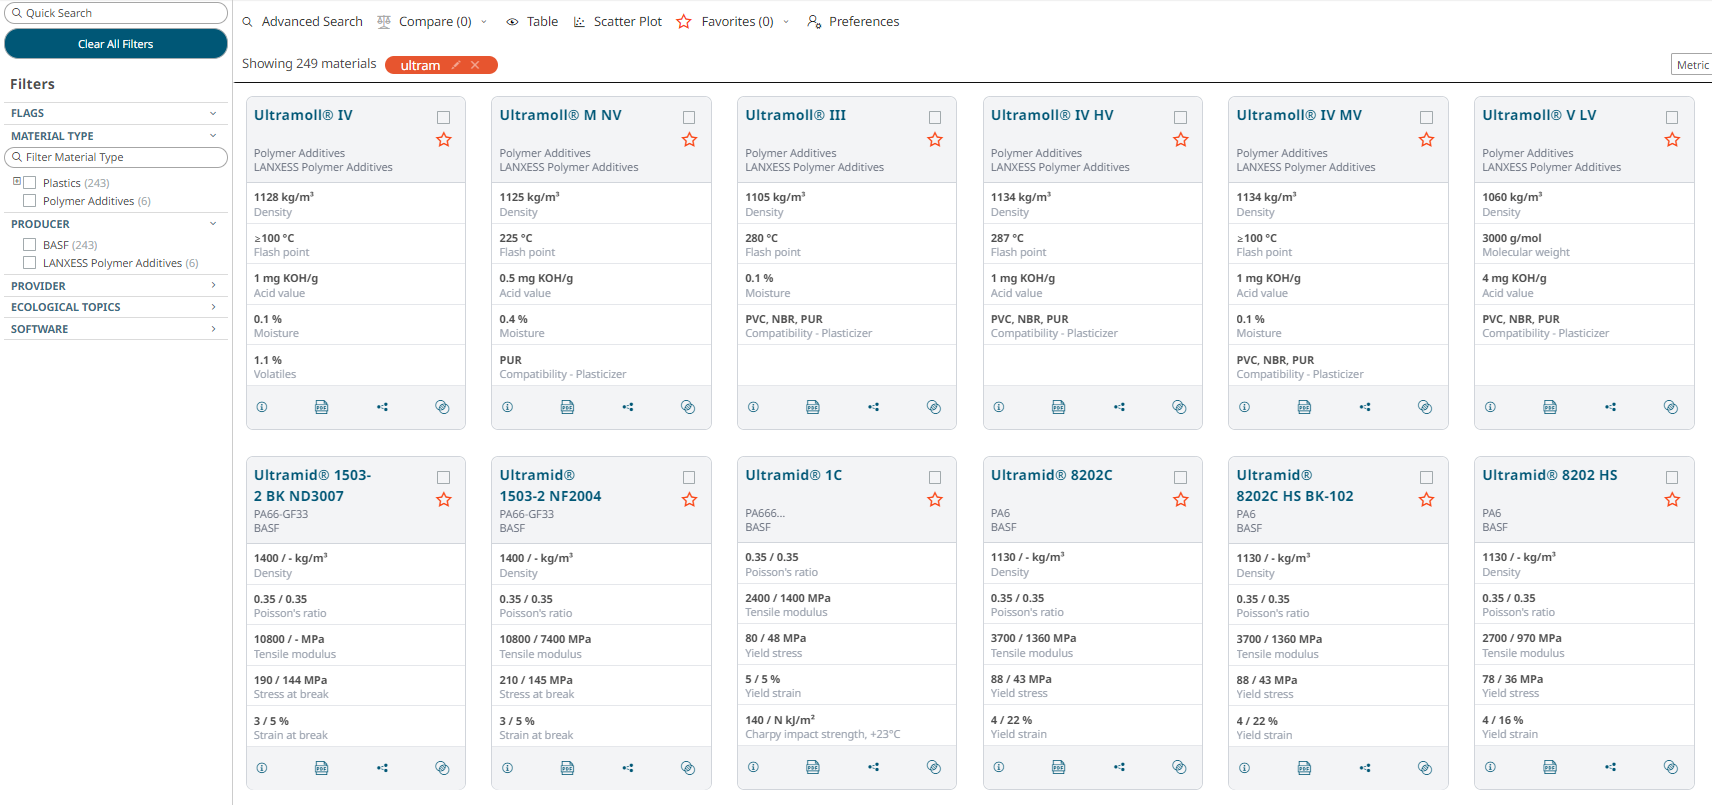The height and width of the screenshot is (805, 1712).
Task: Tick compare checkbox on Ultramid® 1503-2 NF2004
Action: (x=689, y=478)
